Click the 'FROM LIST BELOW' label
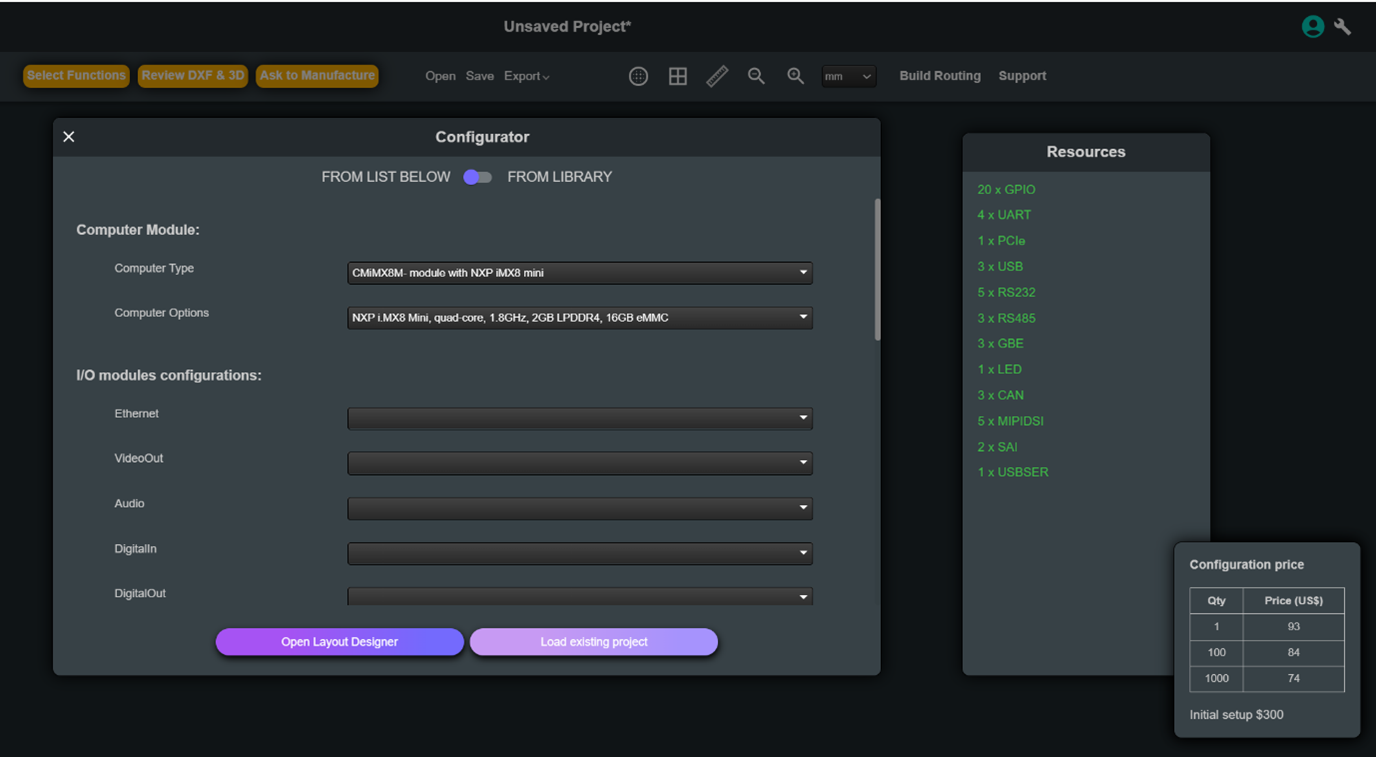This screenshot has height=757, width=1376. pyautogui.click(x=386, y=177)
